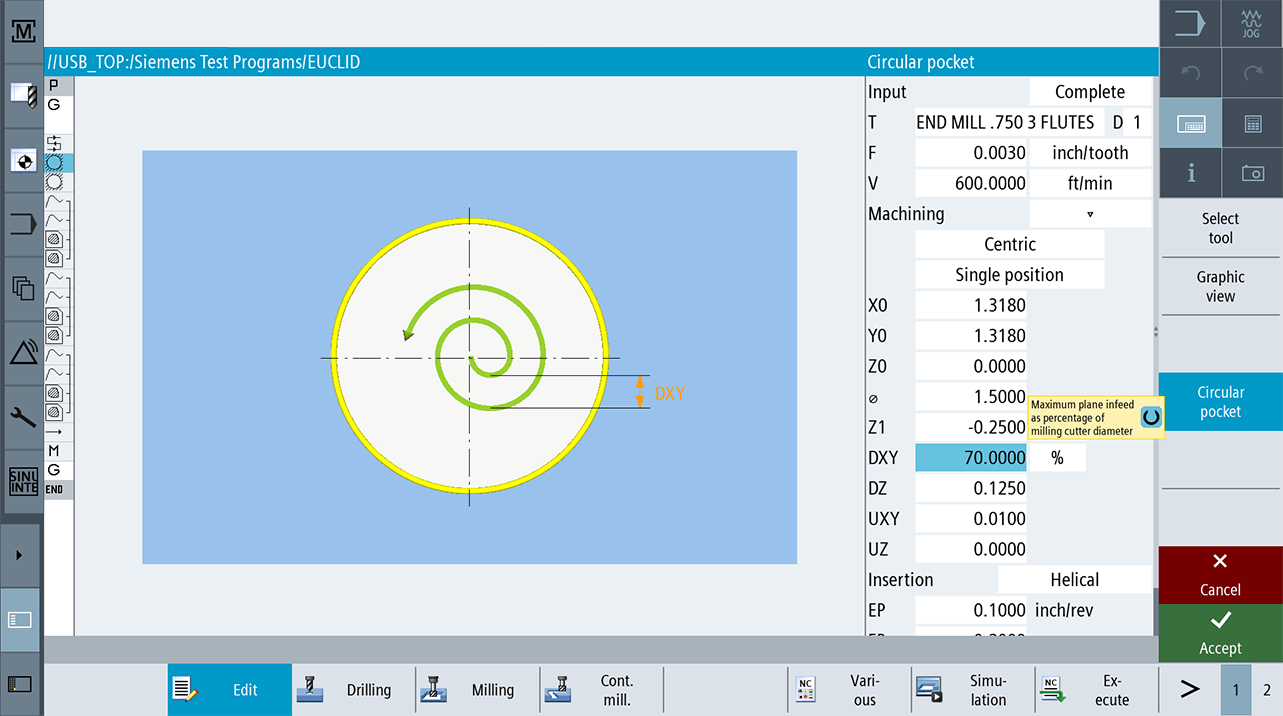Open the Program manager stacked-pages icon
Image resolution: width=1283 pixels, height=716 pixels.
(22, 289)
